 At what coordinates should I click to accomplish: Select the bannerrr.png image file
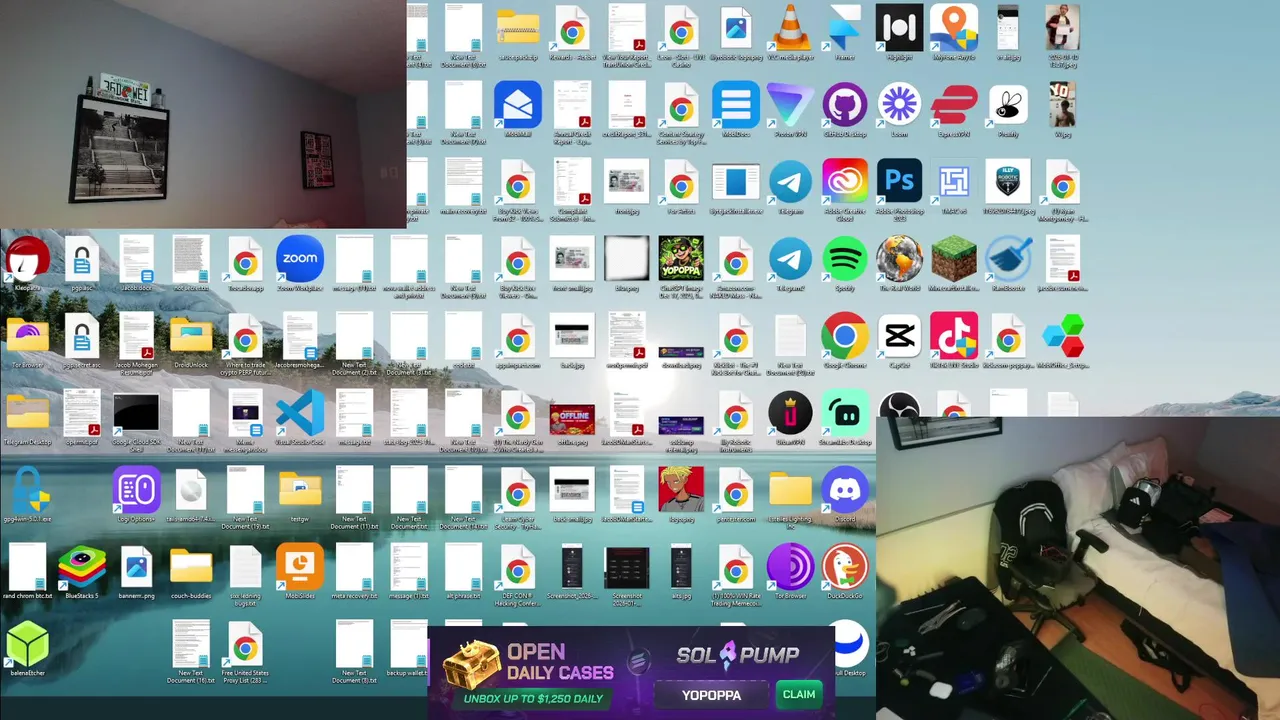click(x=136, y=567)
